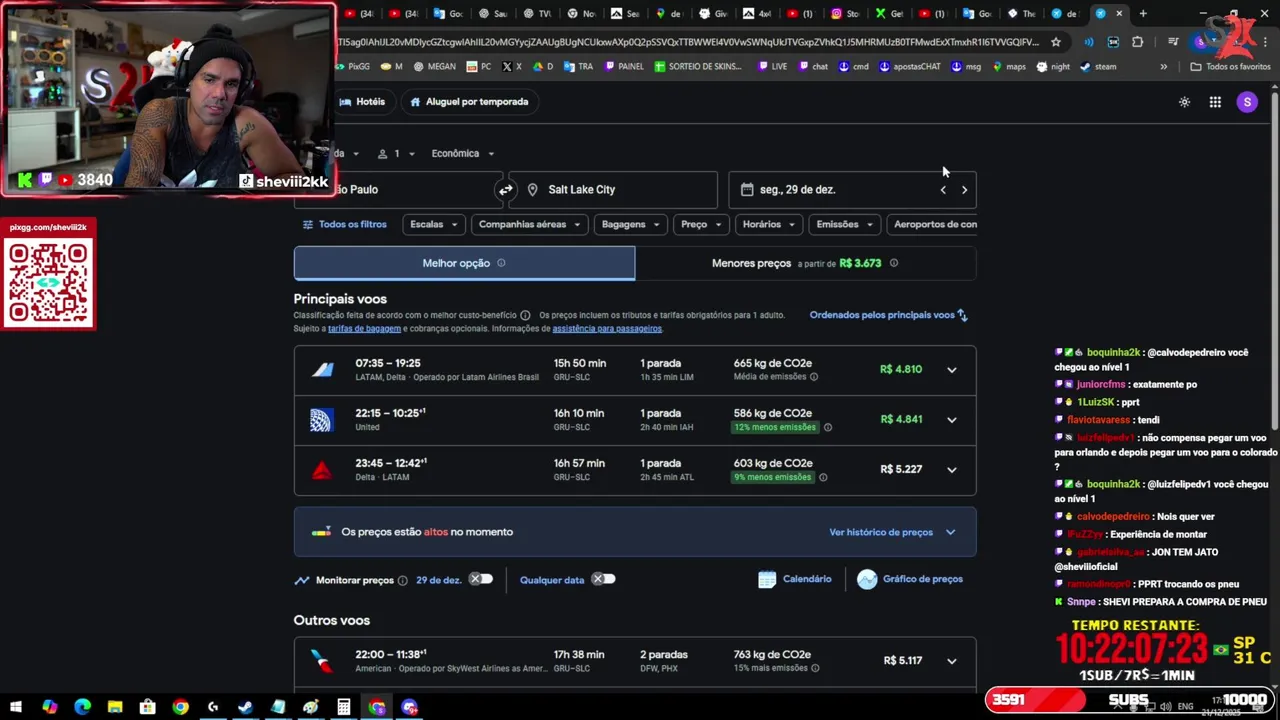Bookmark this page with the star icon

[1056, 42]
